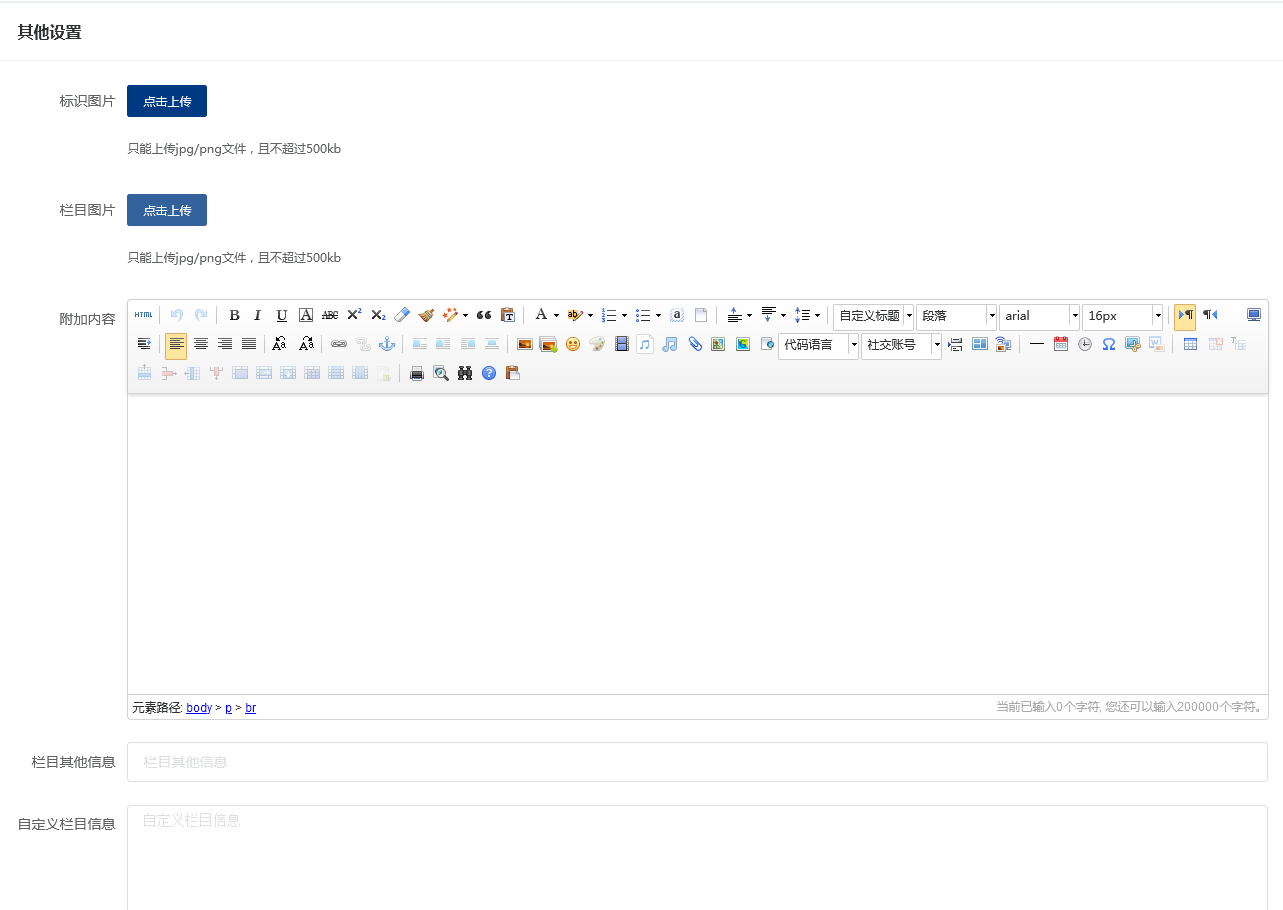The image size is (1283, 910).
Task: Open 自定义标题 custom heading dropdown
Action: pos(874,317)
